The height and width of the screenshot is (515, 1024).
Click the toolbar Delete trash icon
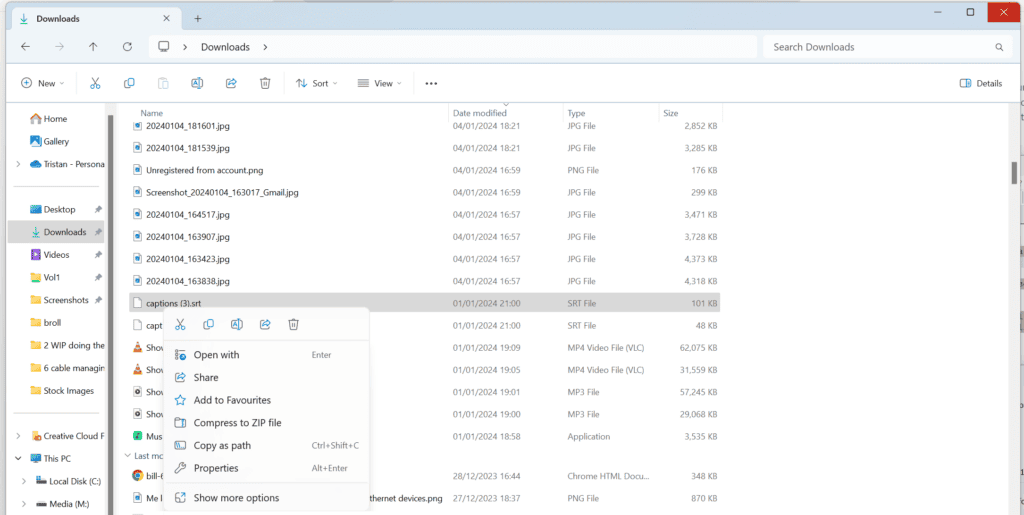(265, 83)
